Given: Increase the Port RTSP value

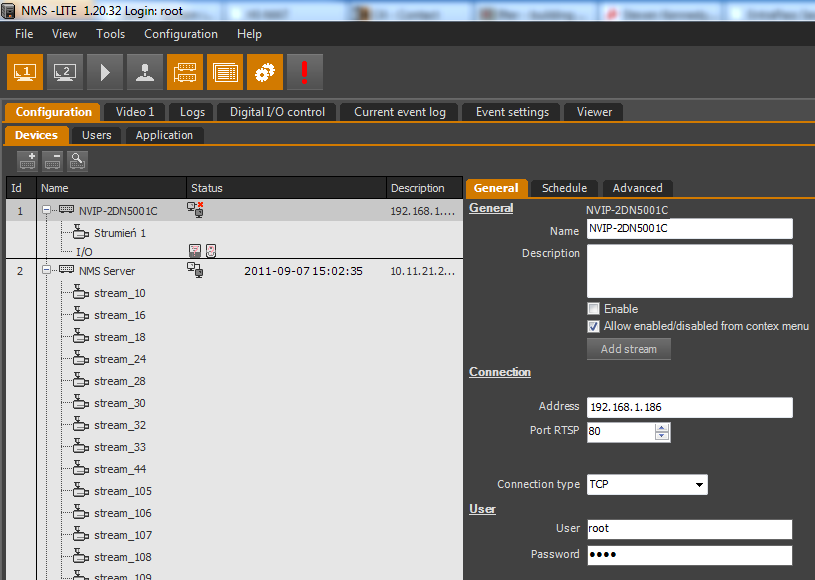Looking at the screenshot, I should 662,428.
